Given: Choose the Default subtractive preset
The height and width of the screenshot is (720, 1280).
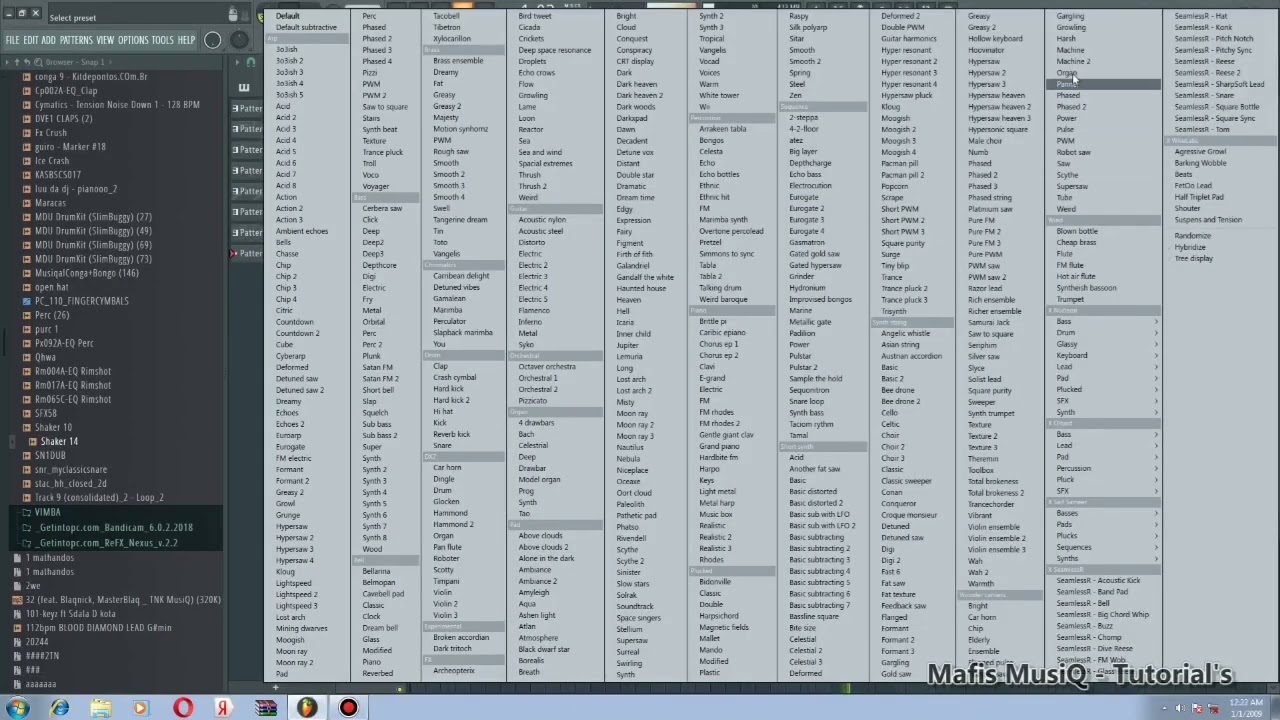Looking at the screenshot, I should click(306, 27).
